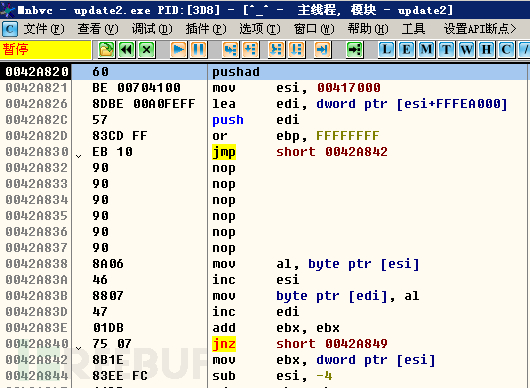
Task: Open the Executable modules (E) button
Action: (x=406, y=50)
